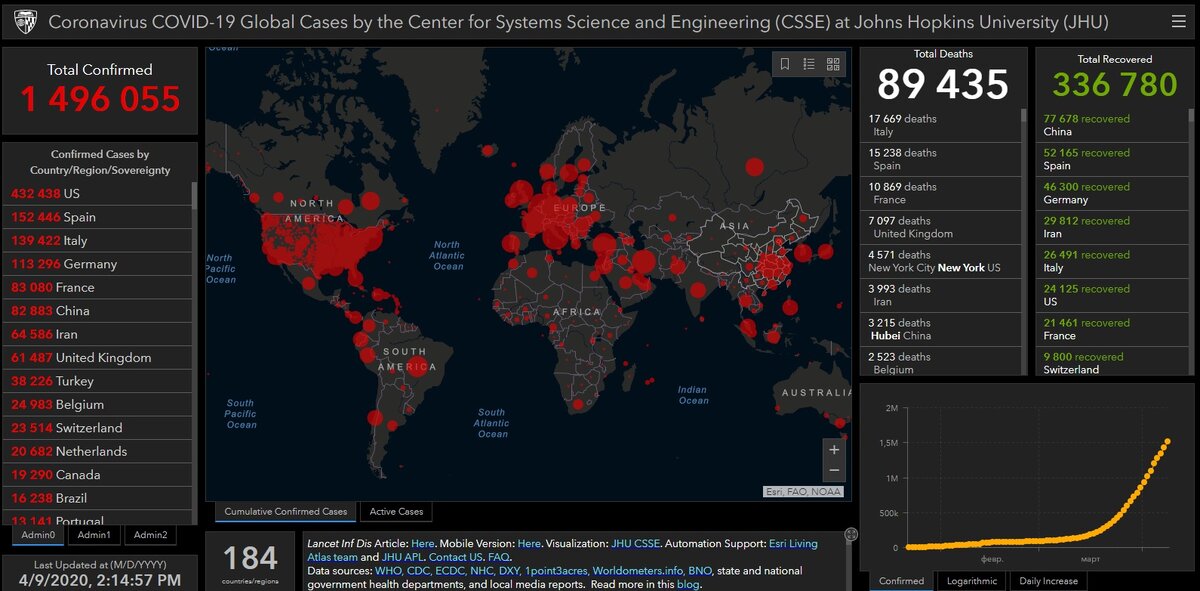Viewport: 1200px width, 591px height.
Task: Open the hamburger menu at top right
Action: tap(1178, 21)
